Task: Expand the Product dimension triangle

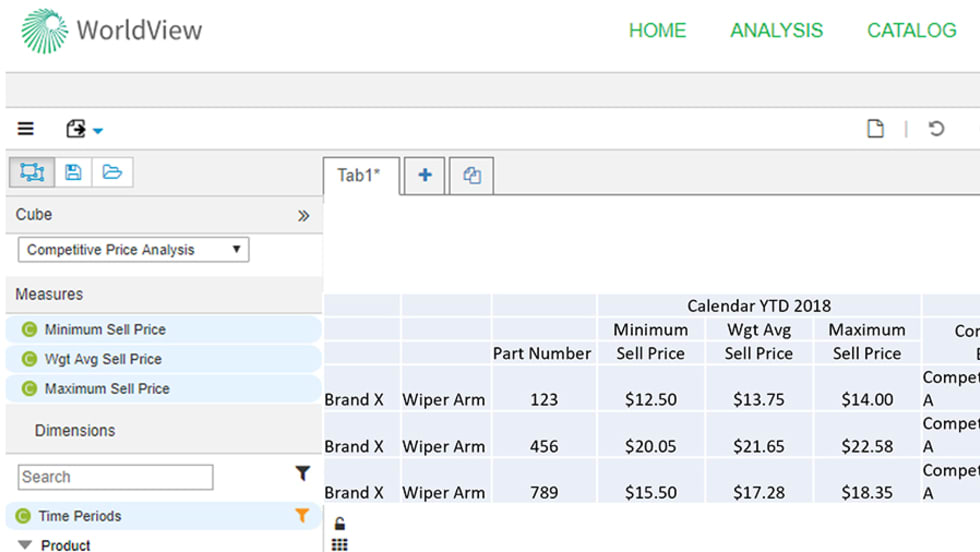Action: (25, 545)
